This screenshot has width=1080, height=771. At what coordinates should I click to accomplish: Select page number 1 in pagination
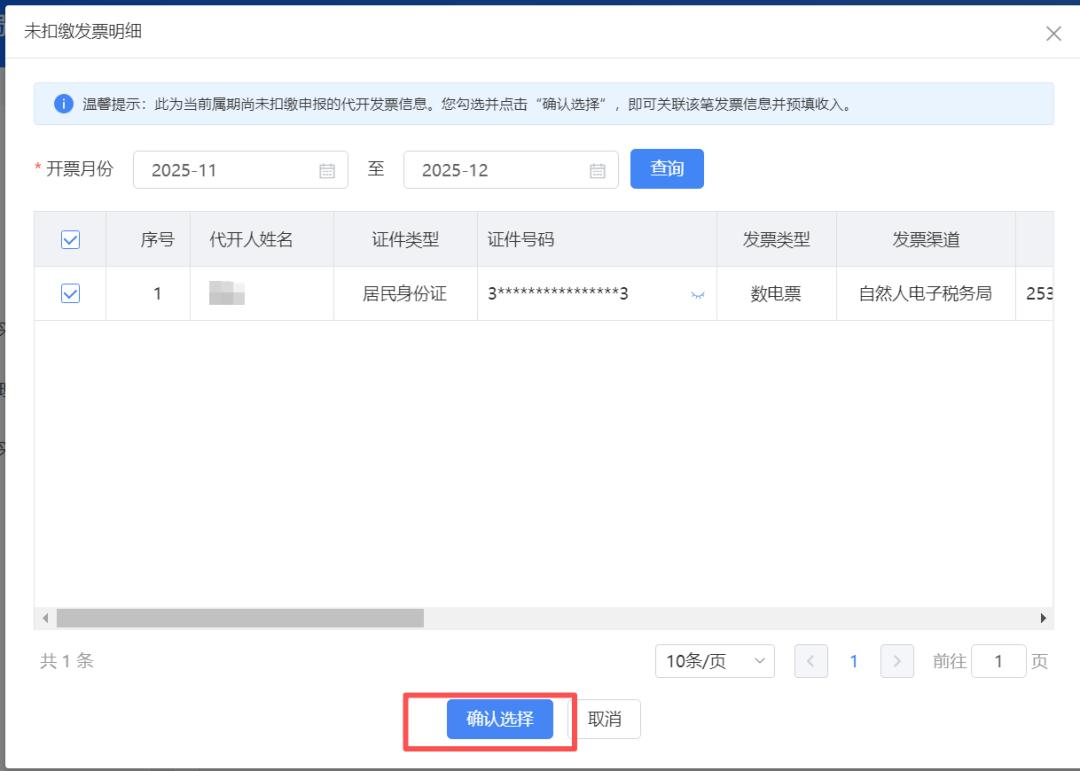tap(854, 661)
